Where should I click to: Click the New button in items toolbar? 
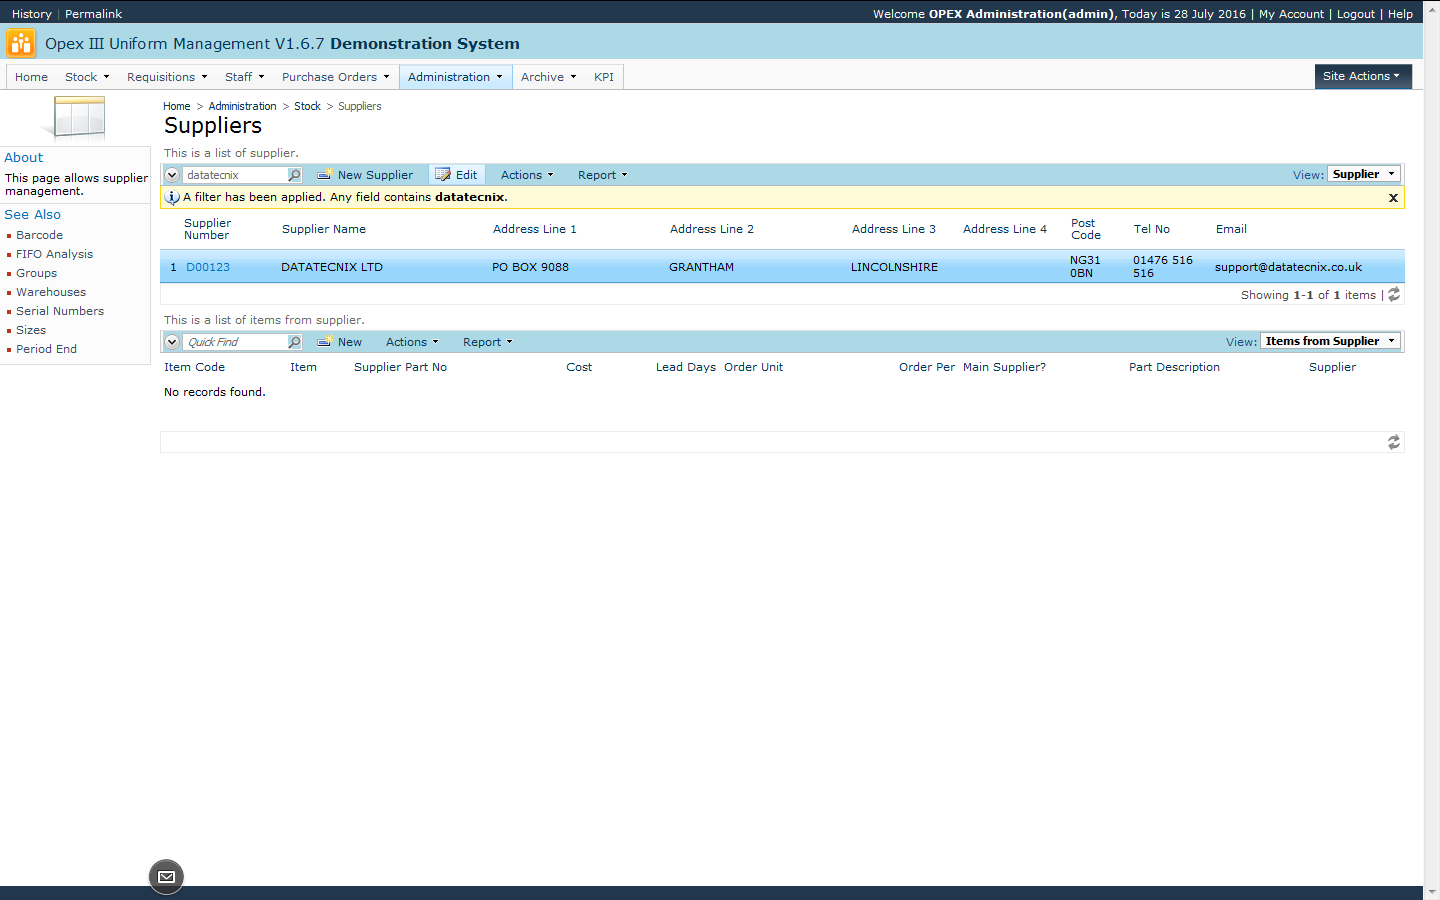coord(340,342)
